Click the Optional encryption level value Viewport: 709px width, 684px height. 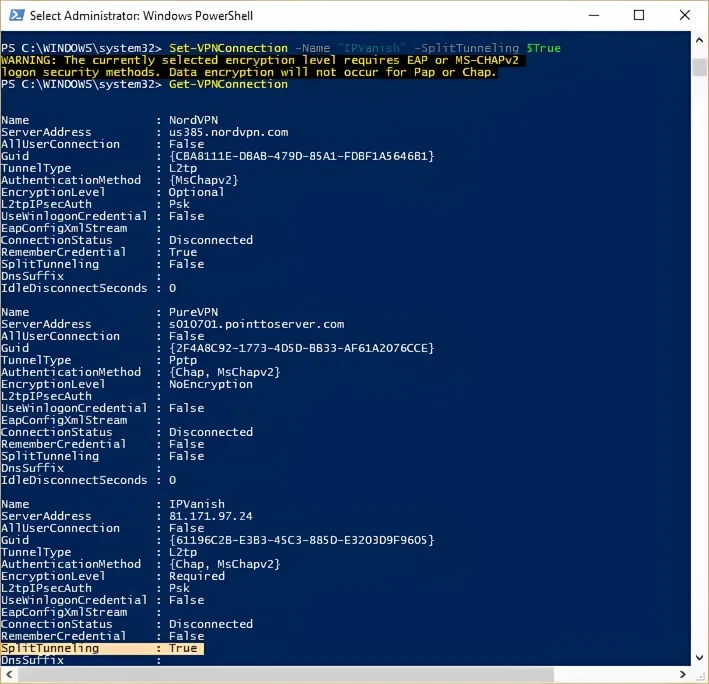196,192
